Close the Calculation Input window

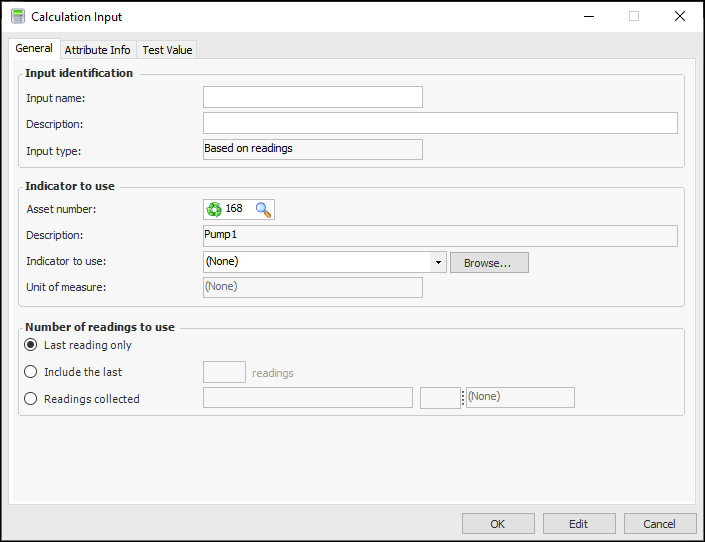680,16
